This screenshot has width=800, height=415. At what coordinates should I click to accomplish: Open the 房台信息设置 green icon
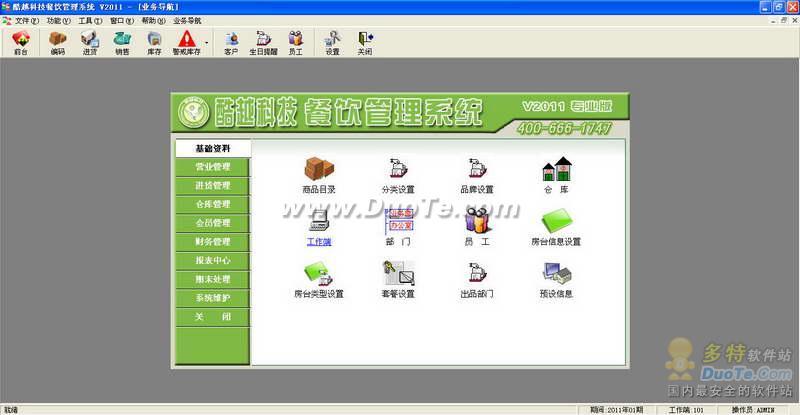pyautogui.click(x=556, y=221)
